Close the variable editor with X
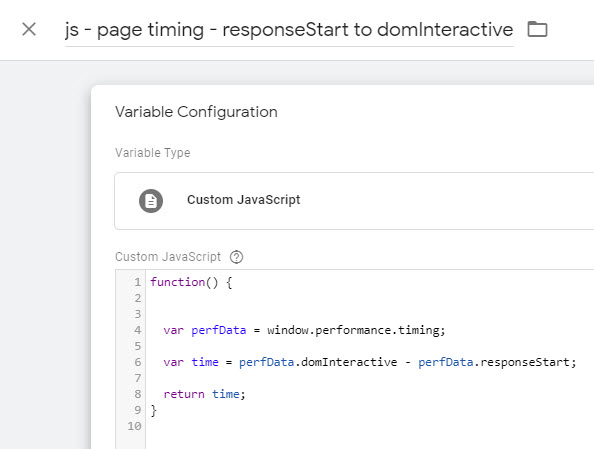Image resolution: width=594 pixels, height=449 pixels. (29, 29)
